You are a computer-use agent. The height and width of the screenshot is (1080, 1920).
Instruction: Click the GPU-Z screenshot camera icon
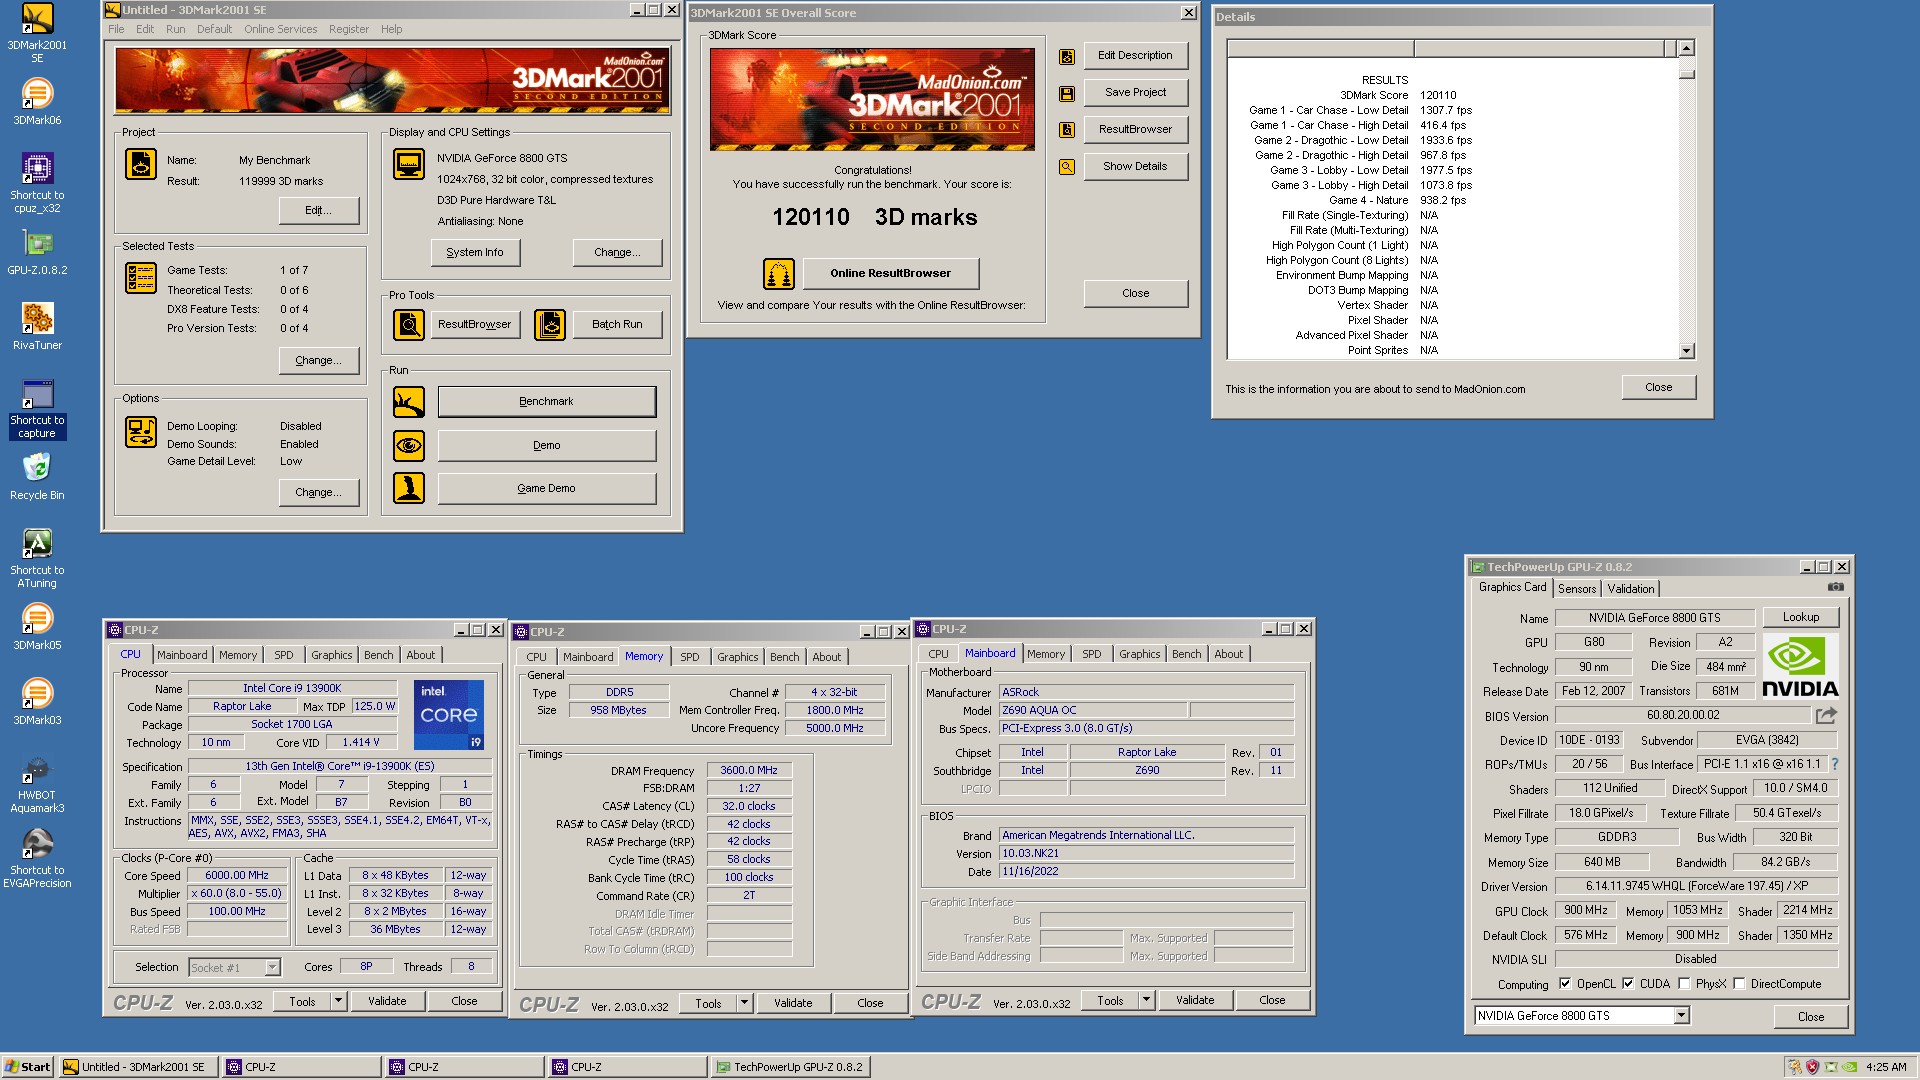click(x=1836, y=587)
